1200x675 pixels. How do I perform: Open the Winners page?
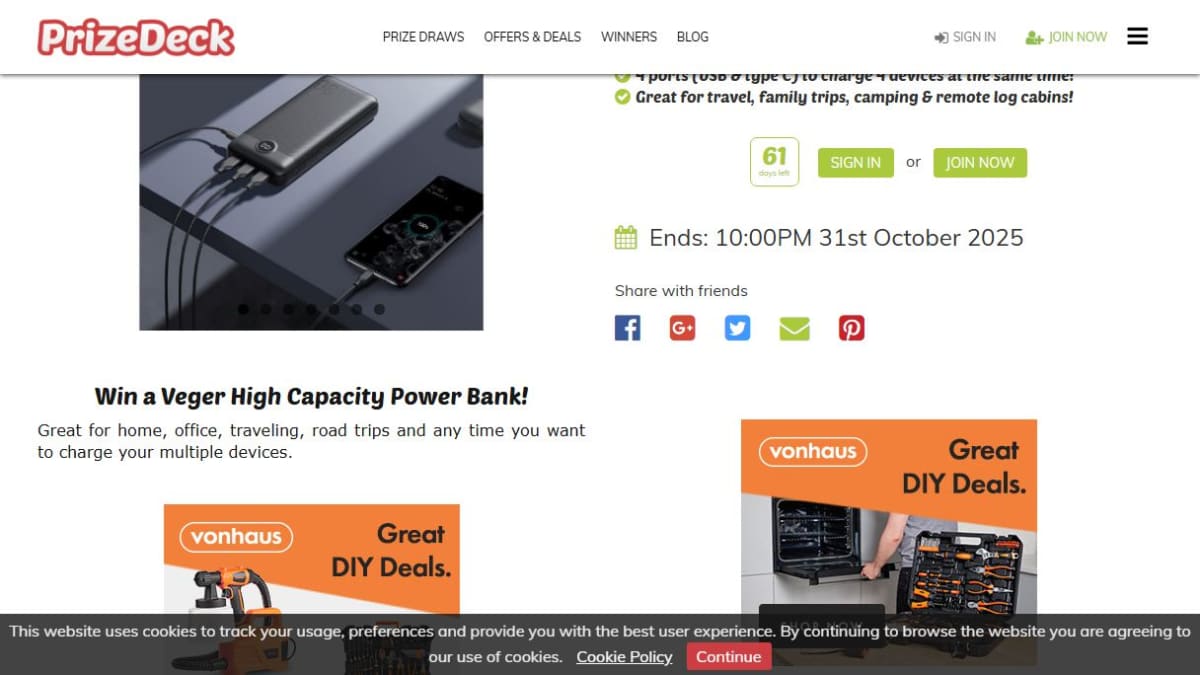click(629, 37)
